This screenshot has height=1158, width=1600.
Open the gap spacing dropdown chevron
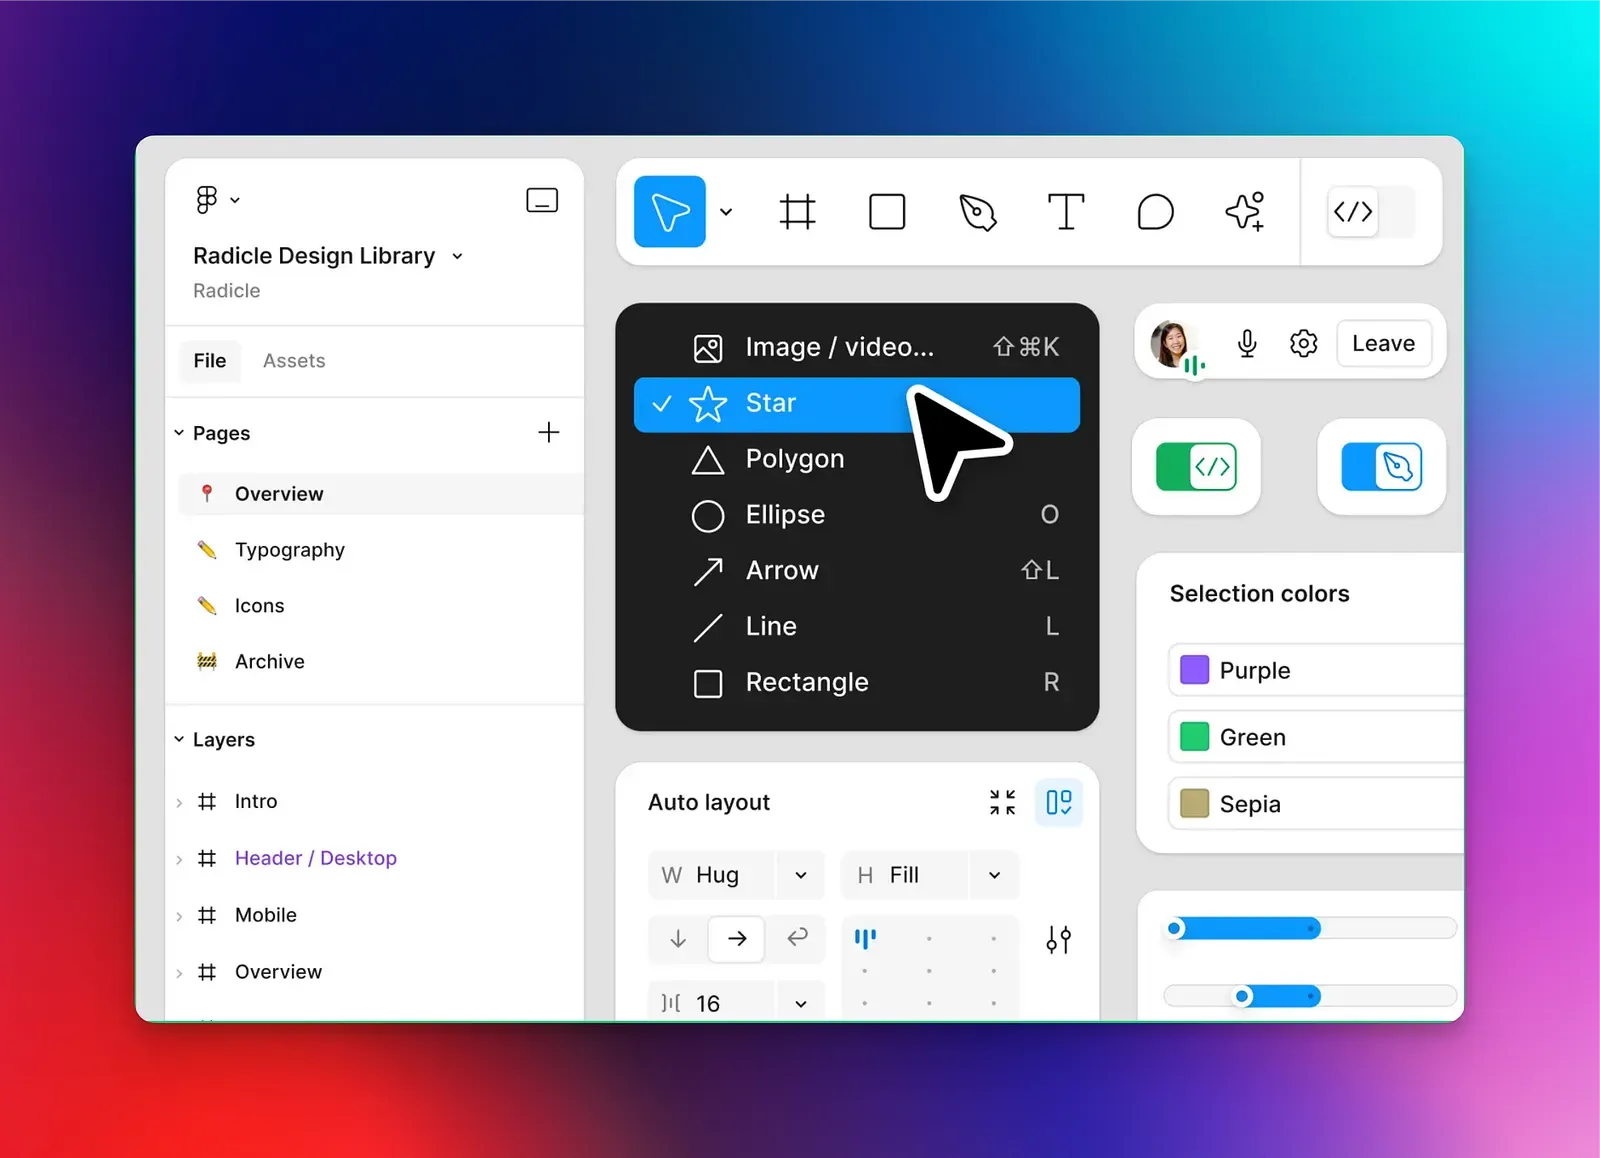(x=801, y=1003)
